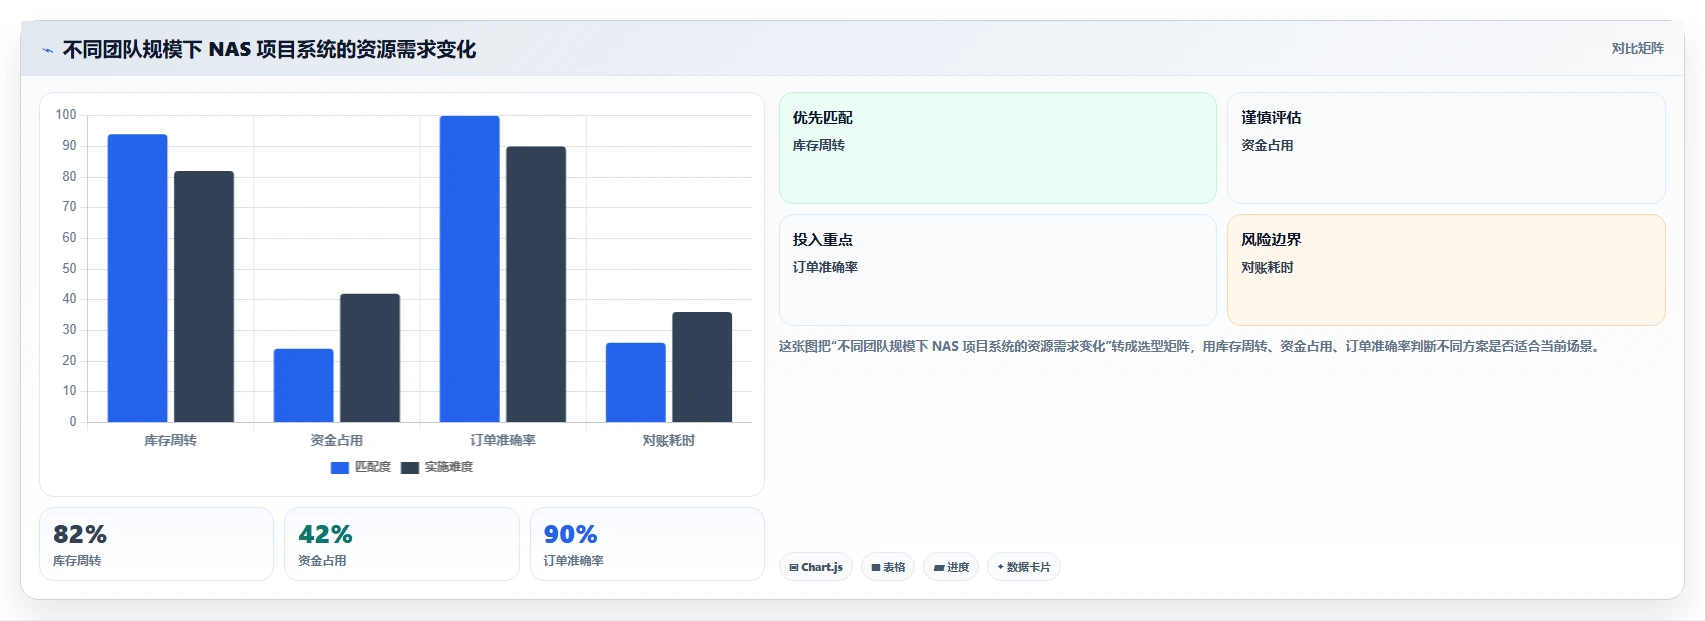Click the 0 tick on the y-axis
Screen dimensions: 1705x621
click(72, 422)
